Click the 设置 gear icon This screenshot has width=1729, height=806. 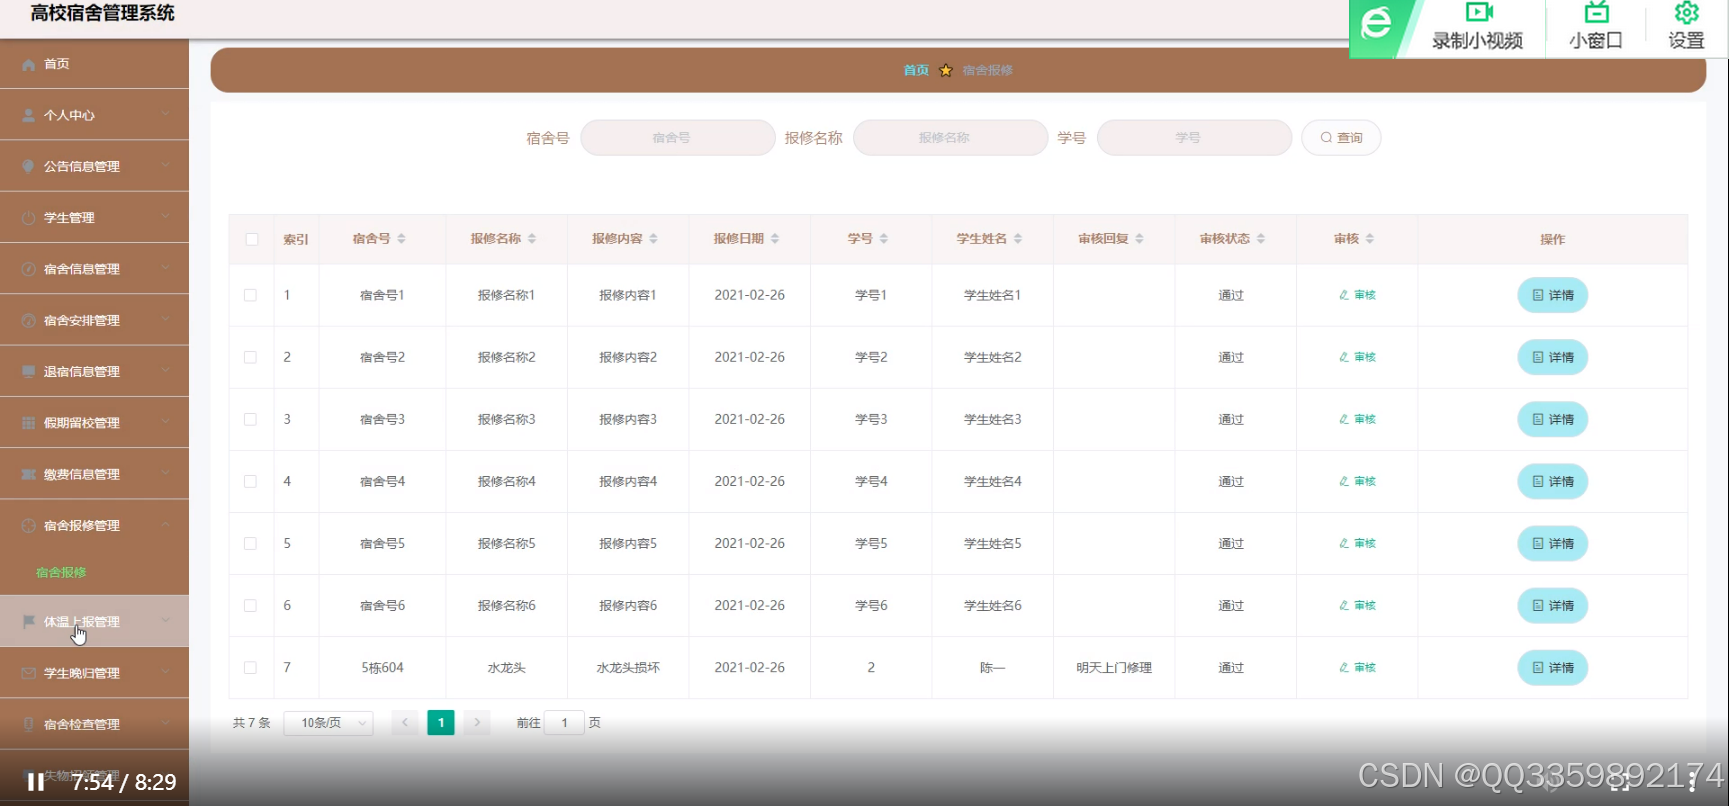[x=1687, y=12]
